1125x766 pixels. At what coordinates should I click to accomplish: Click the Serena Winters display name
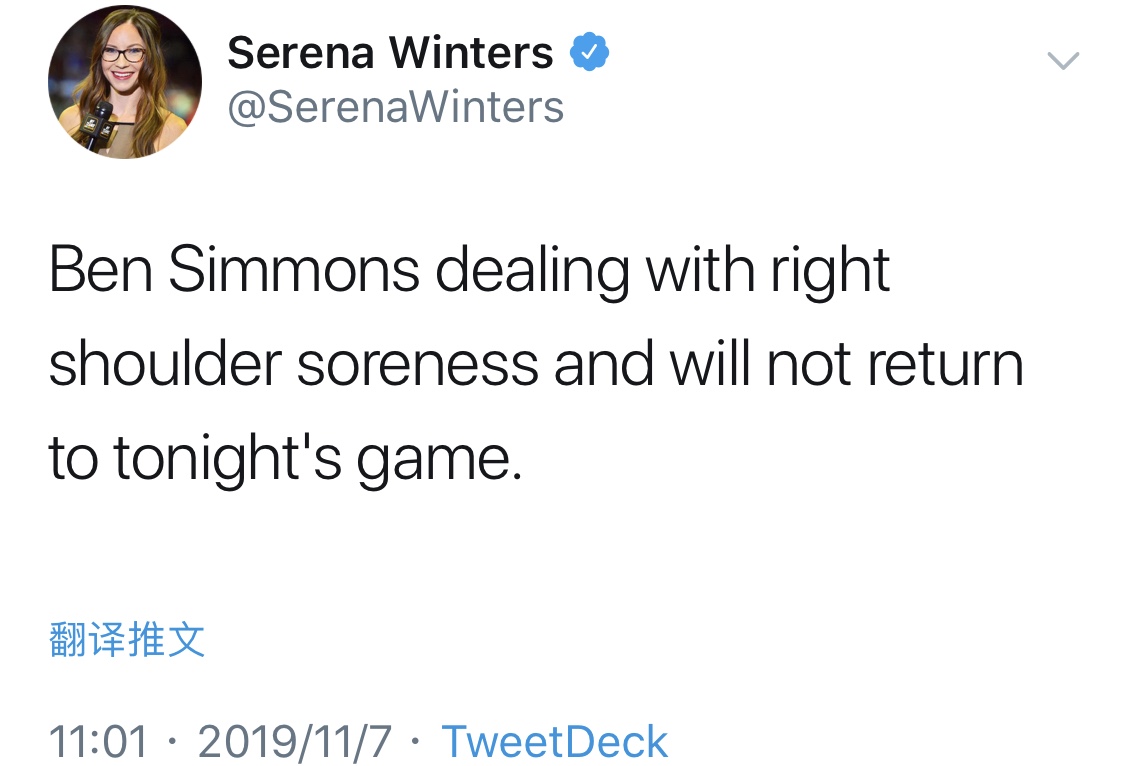[390, 52]
